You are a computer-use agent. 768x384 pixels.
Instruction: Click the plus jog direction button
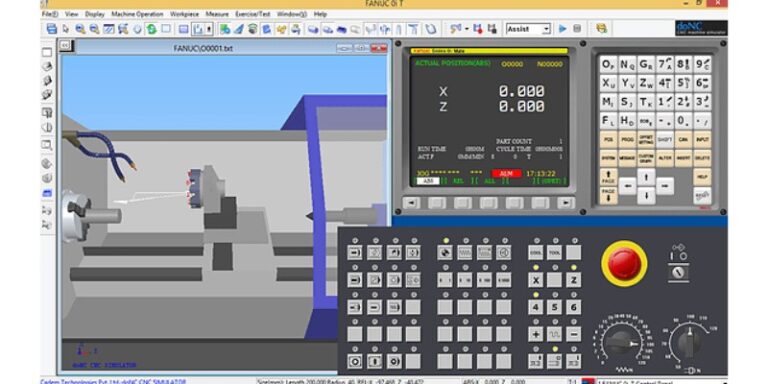[536, 334]
